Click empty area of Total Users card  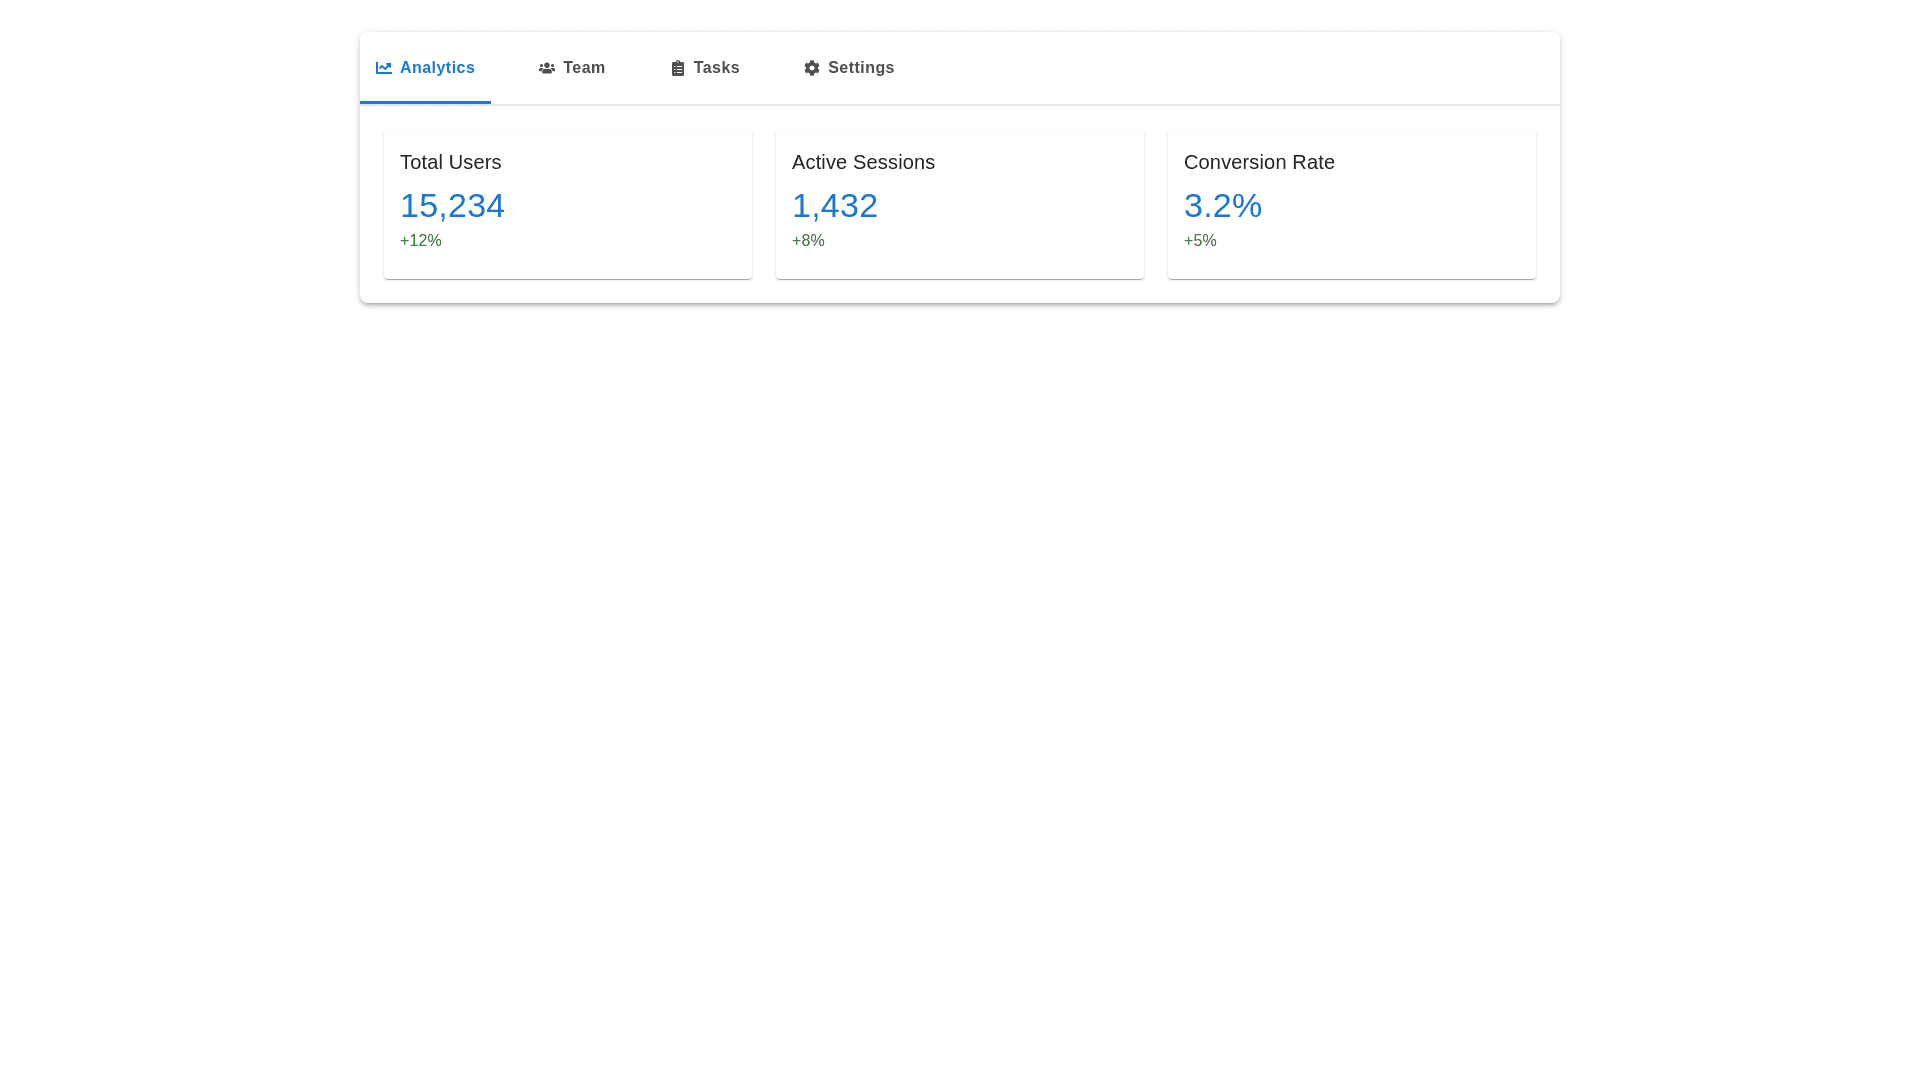tap(640, 215)
